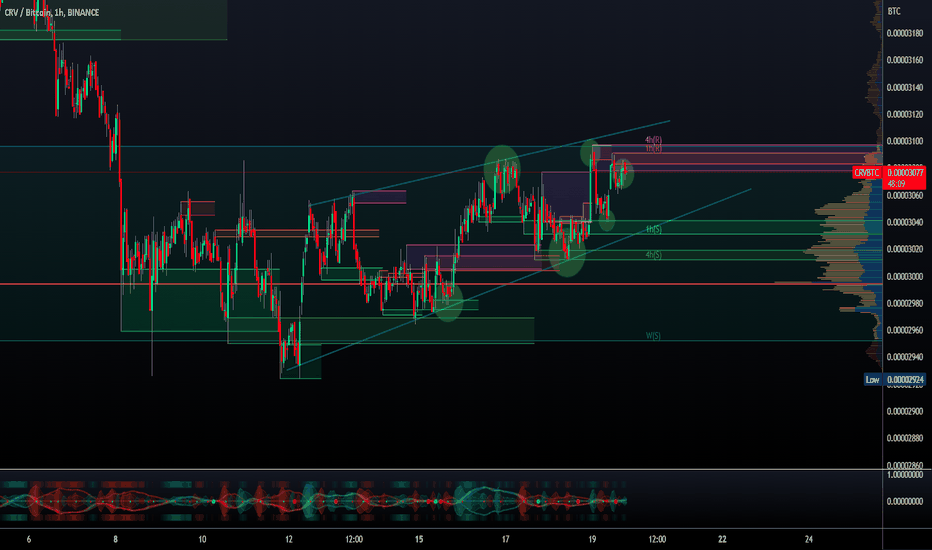This screenshot has width=932, height=550.
Task: Click the oscillator indicator pane below the chart
Action: tap(440, 499)
